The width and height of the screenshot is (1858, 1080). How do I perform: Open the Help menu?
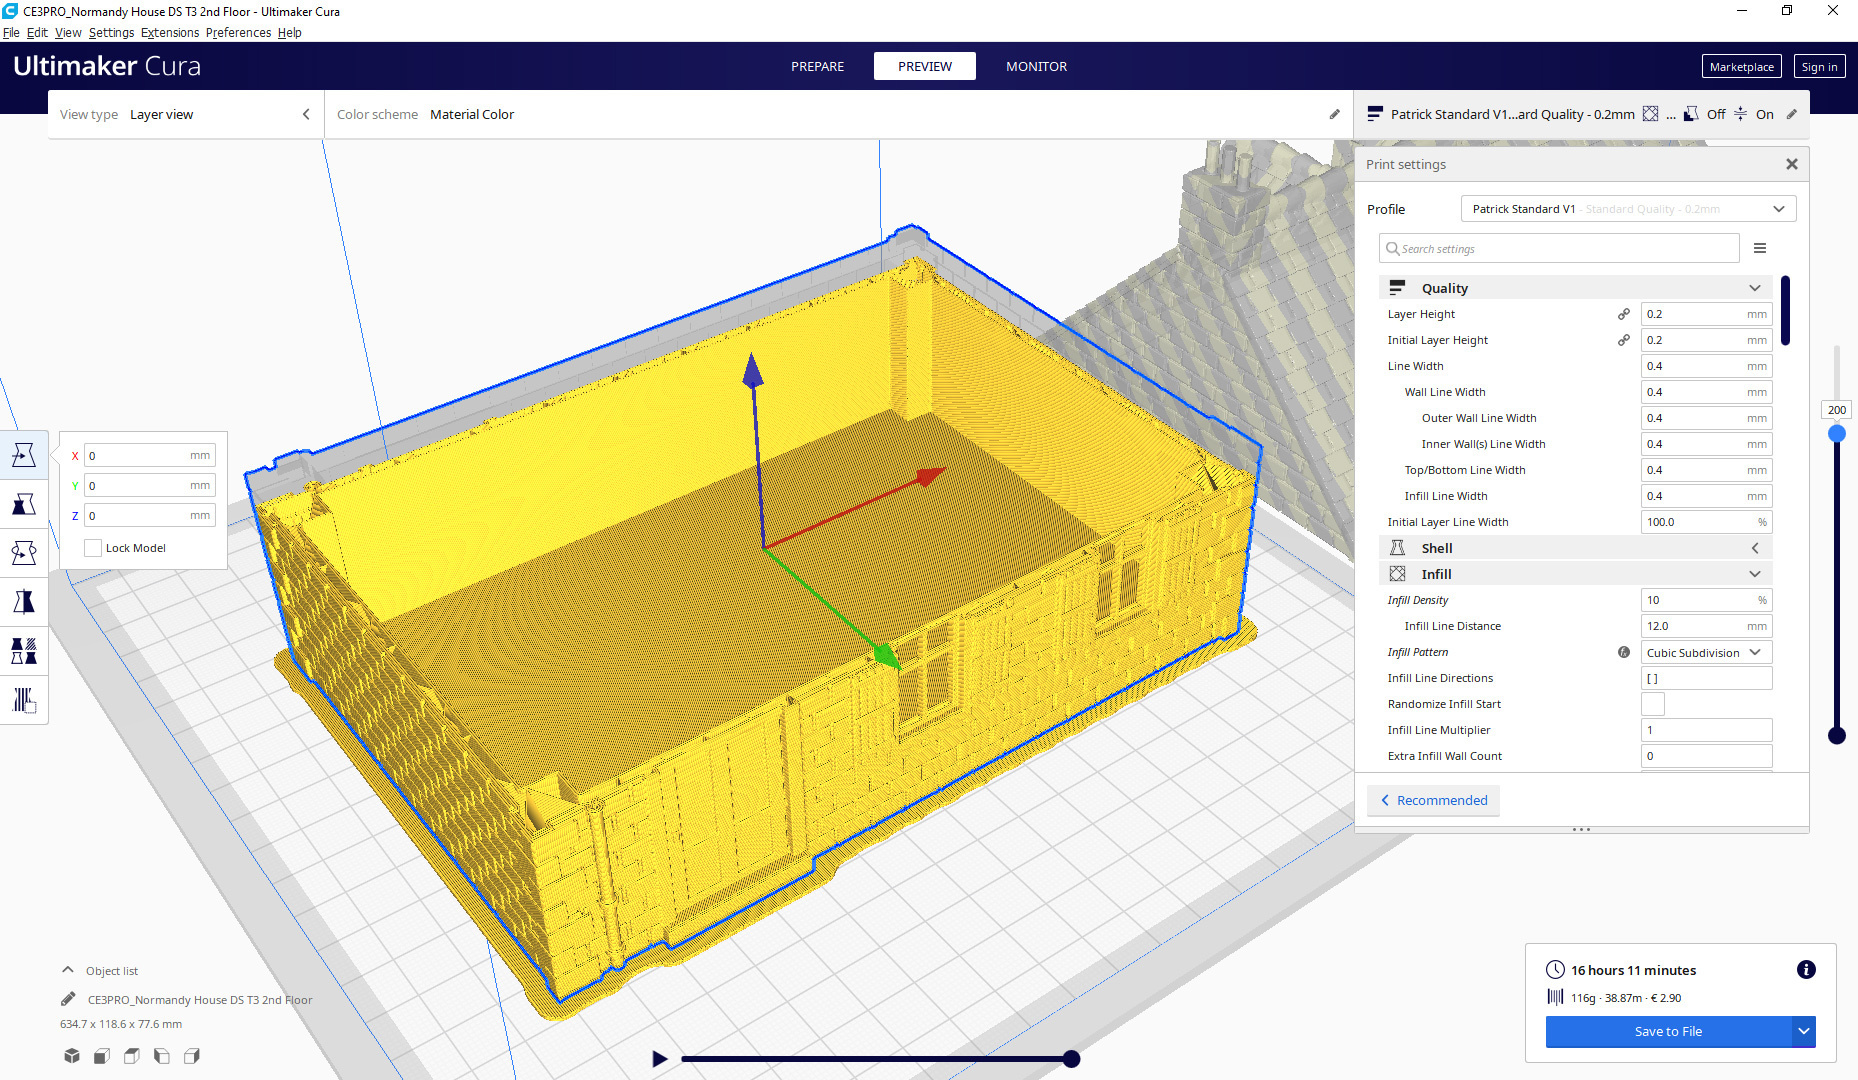coord(289,33)
